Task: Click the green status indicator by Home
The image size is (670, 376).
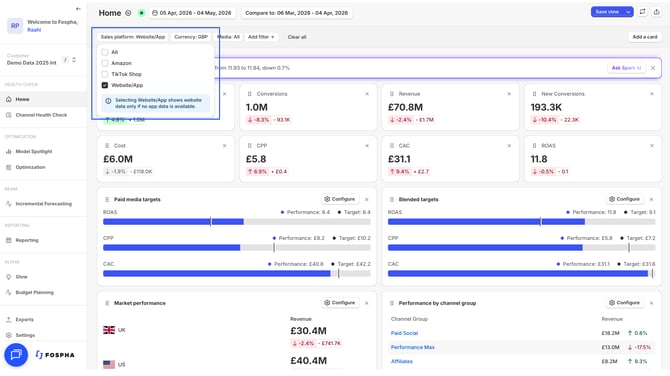Action: tap(141, 13)
